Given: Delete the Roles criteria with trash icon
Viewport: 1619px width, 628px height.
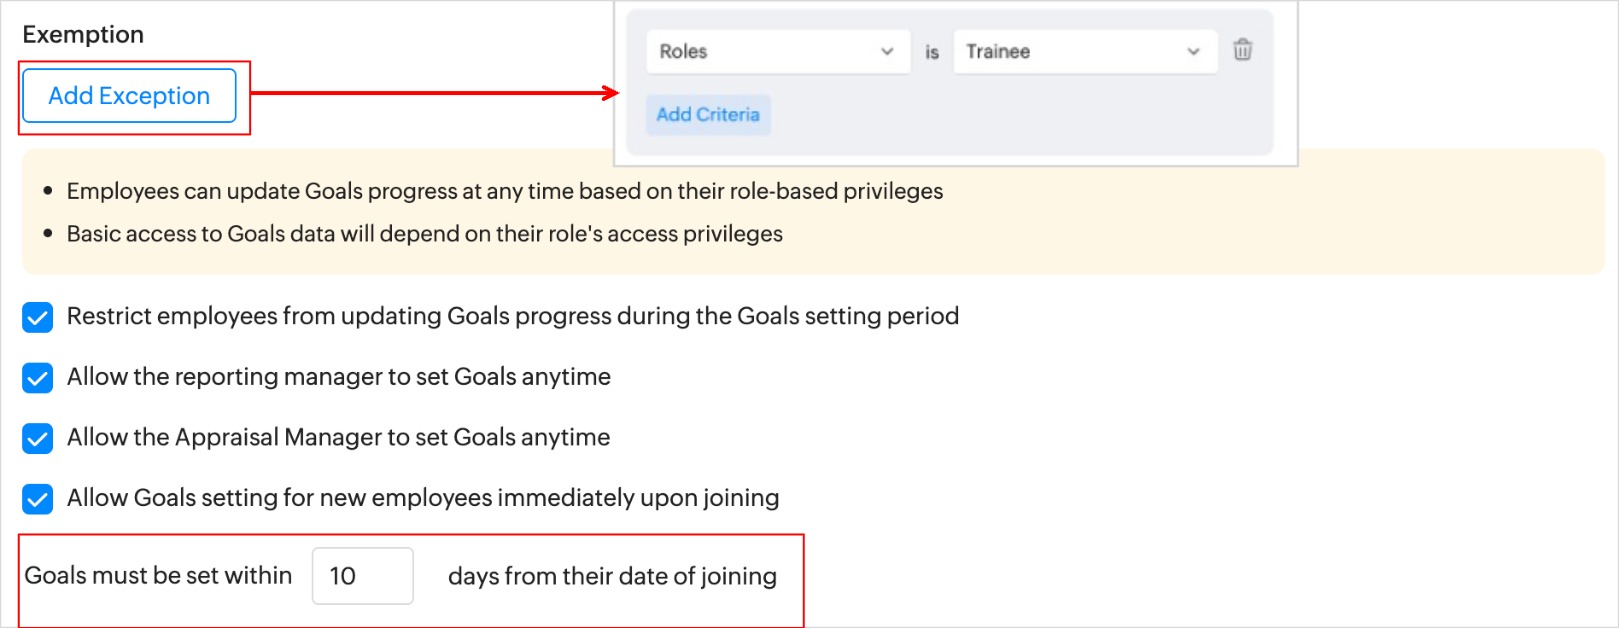Looking at the screenshot, I should point(1242,50).
